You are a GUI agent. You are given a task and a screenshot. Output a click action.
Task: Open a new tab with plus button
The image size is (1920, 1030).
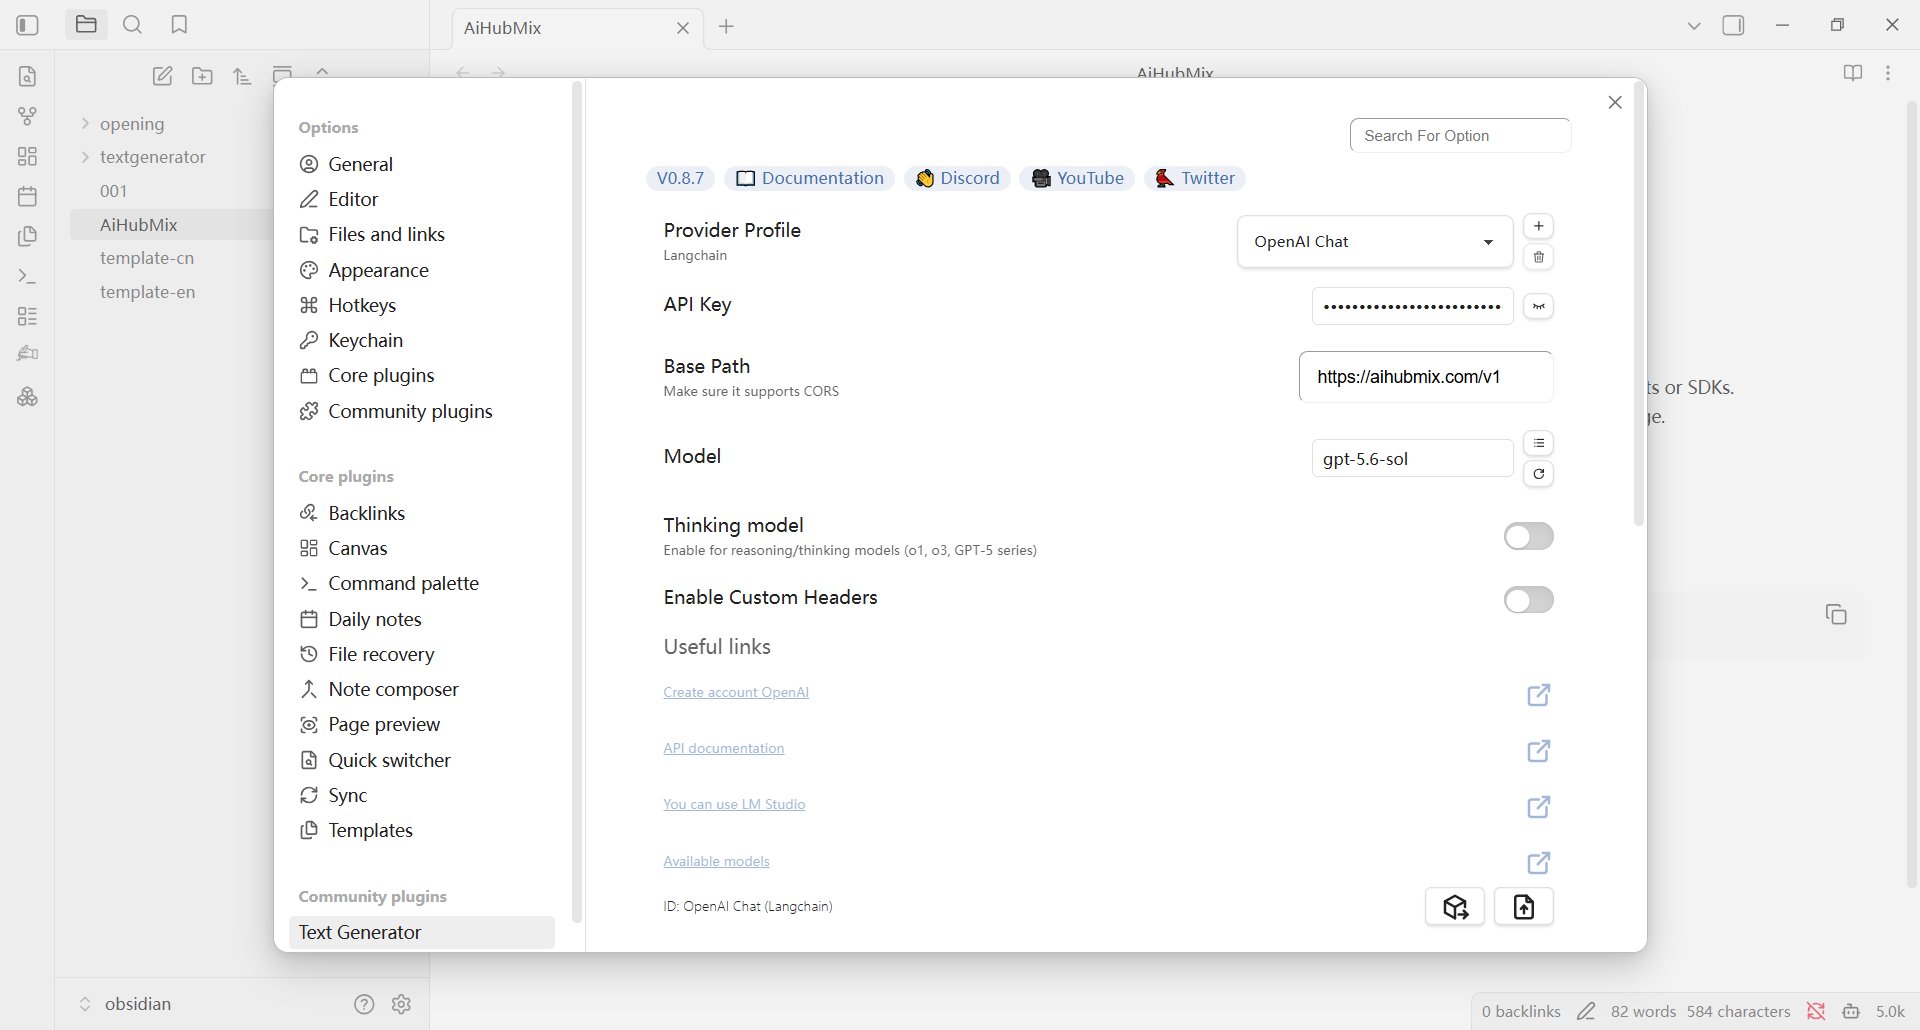click(726, 27)
